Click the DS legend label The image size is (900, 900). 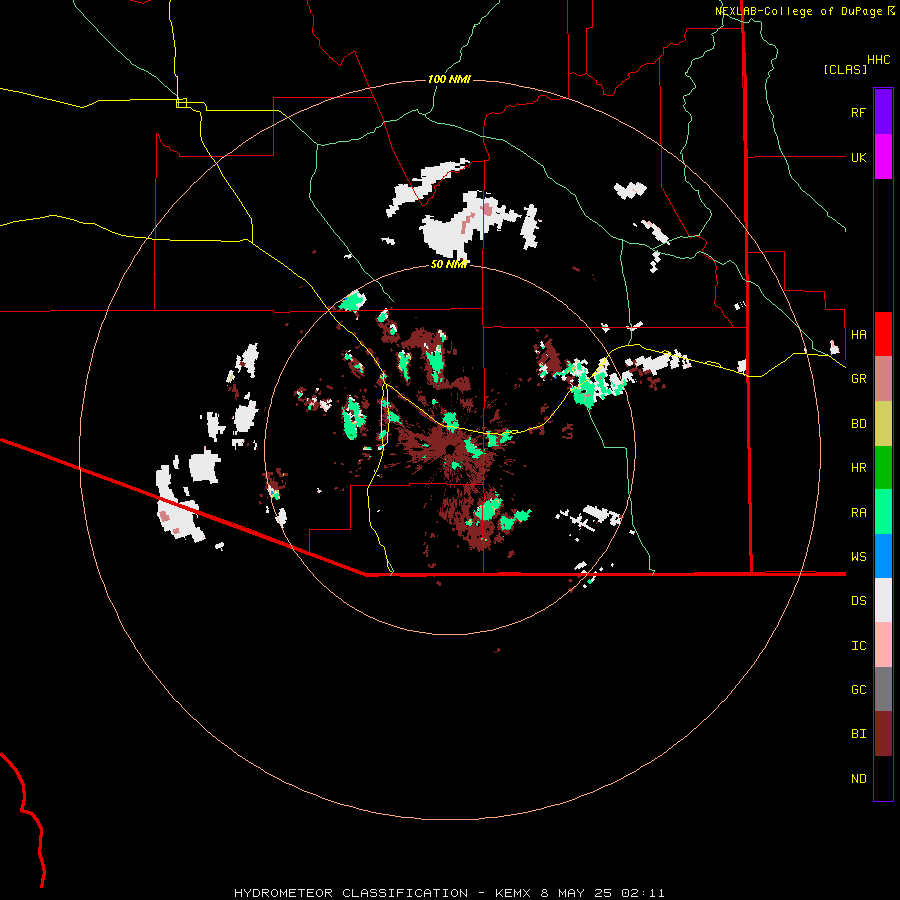point(858,601)
